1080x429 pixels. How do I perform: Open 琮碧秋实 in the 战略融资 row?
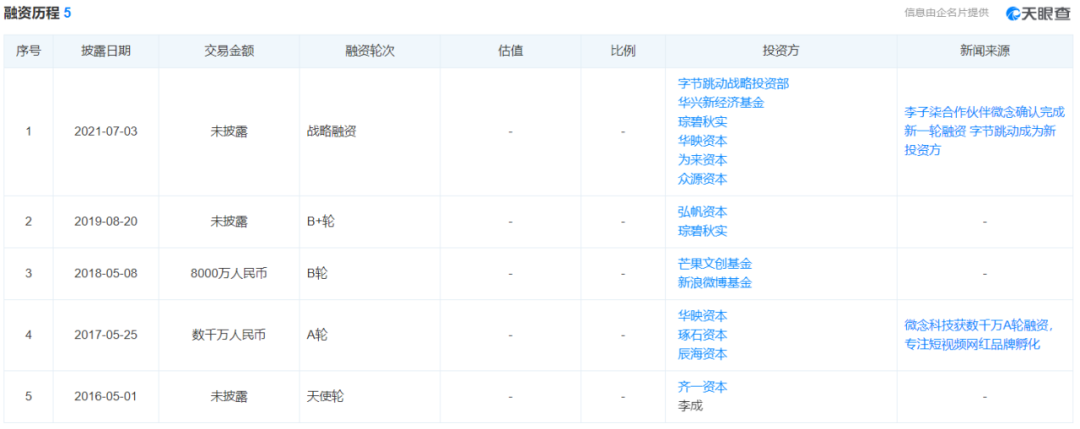(703, 122)
